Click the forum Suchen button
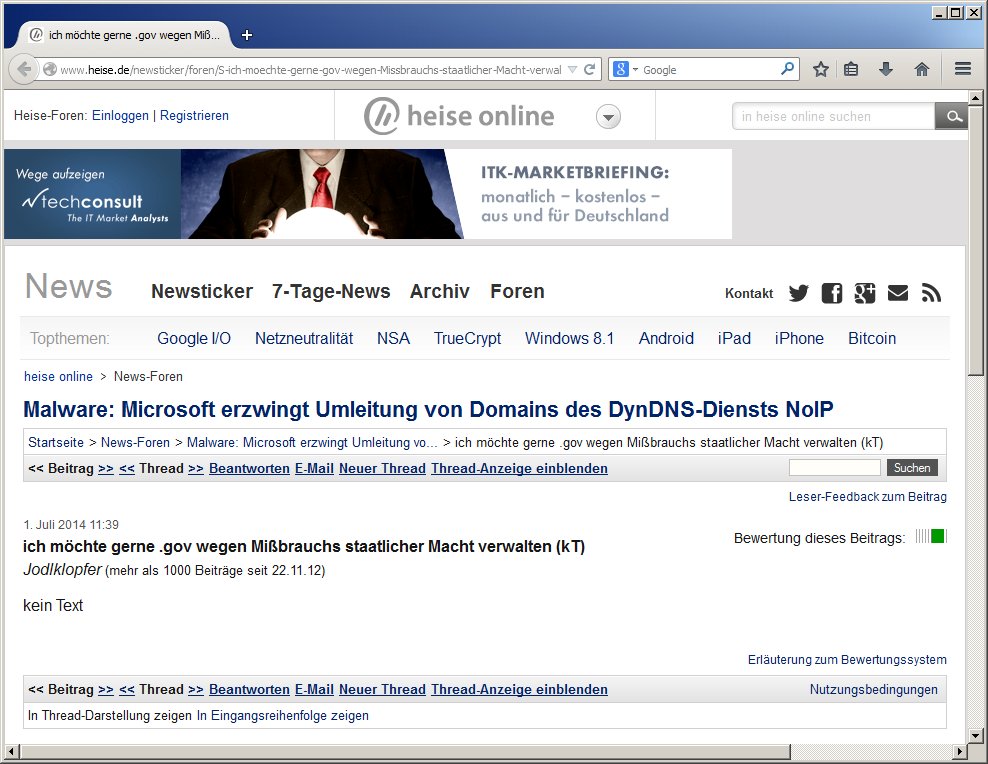Image resolution: width=988 pixels, height=764 pixels. tap(912, 467)
